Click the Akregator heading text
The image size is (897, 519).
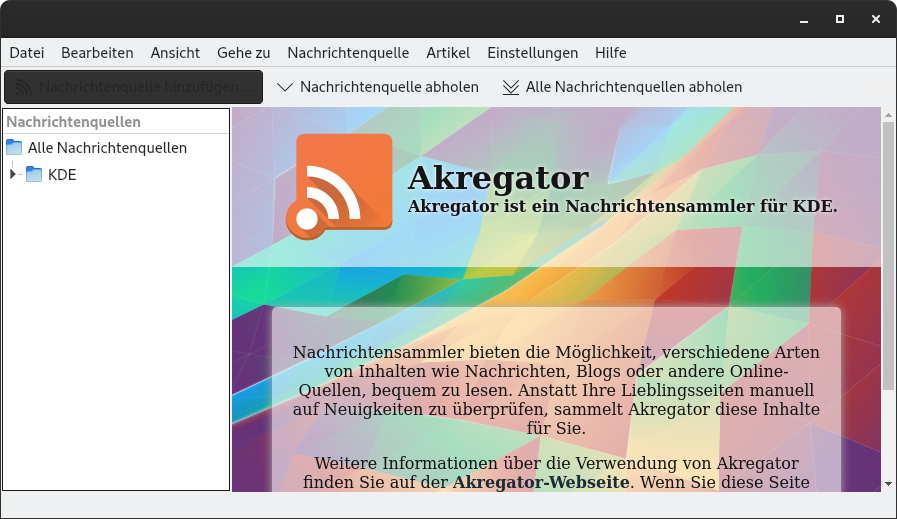(x=498, y=177)
